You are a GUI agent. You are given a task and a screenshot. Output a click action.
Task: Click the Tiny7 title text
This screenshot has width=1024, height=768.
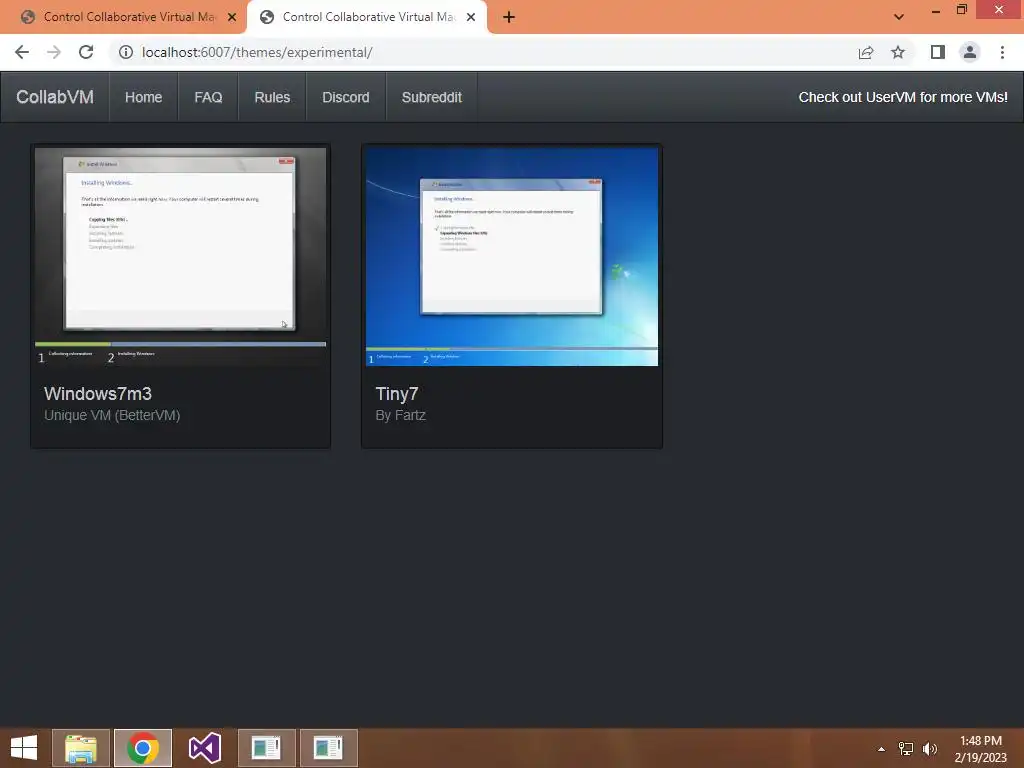[396, 394]
